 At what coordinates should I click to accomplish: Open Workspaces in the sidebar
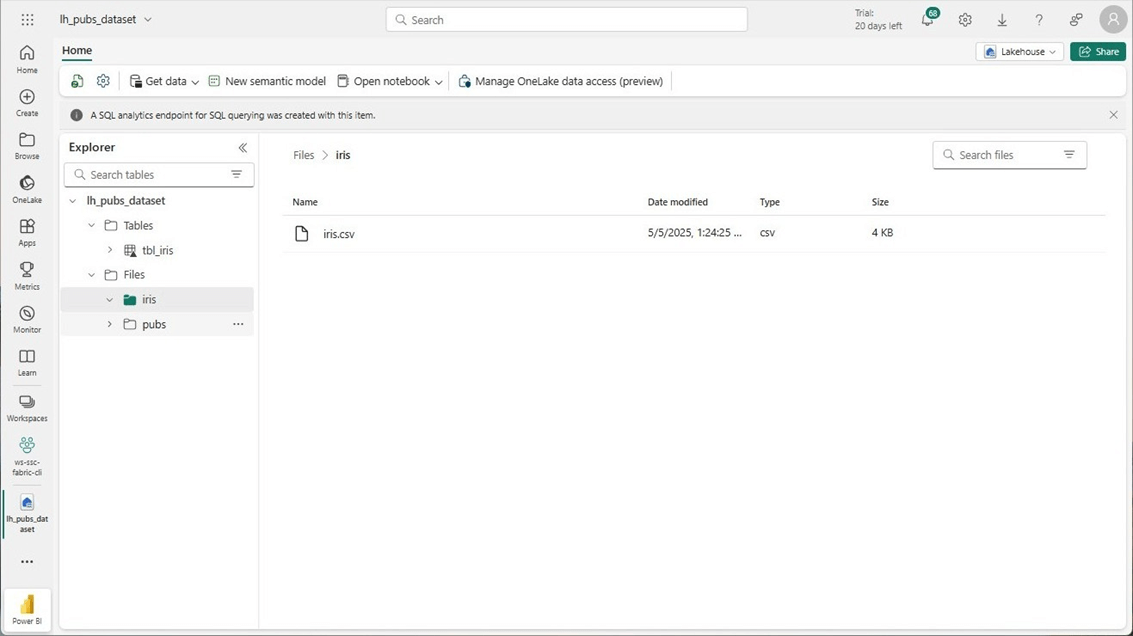pyautogui.click(x=27, y=408)
